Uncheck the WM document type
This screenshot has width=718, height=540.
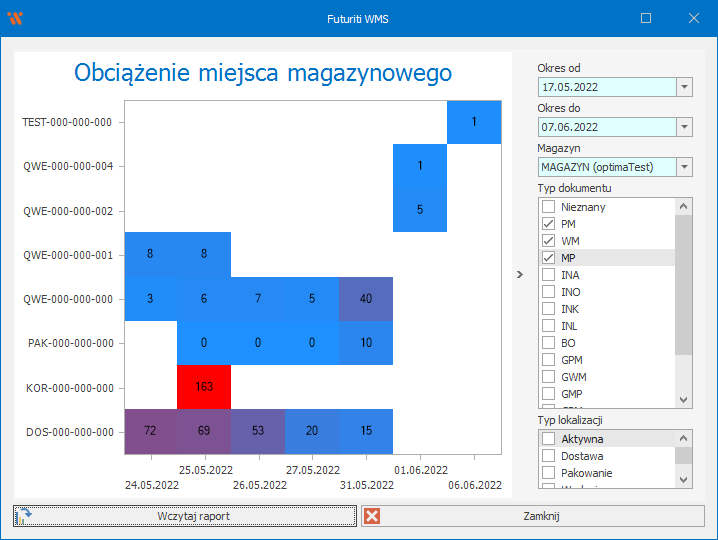point(548,241)
